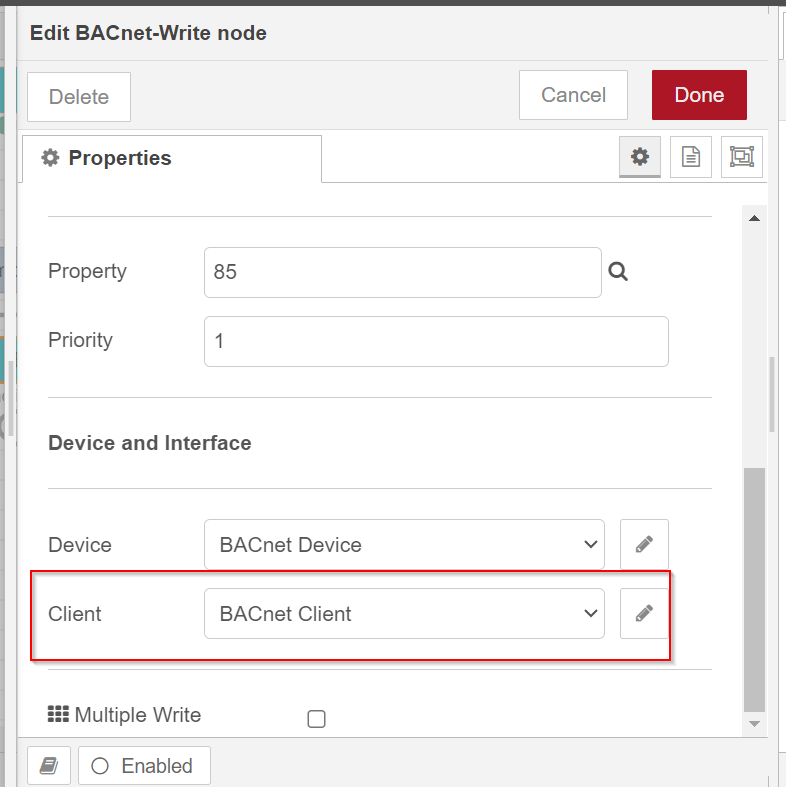Focus the Priority input field
This screenshot has width=786, height=787.
pos(436,341)
